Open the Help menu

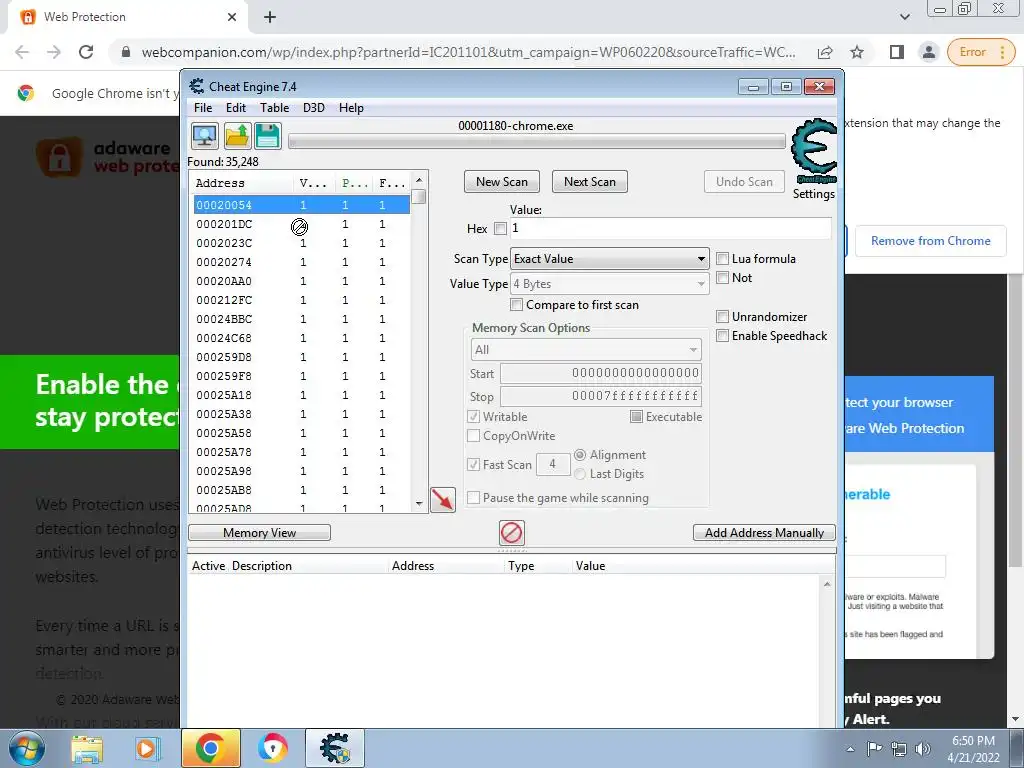pyautogui.click(x=351, y=108)
